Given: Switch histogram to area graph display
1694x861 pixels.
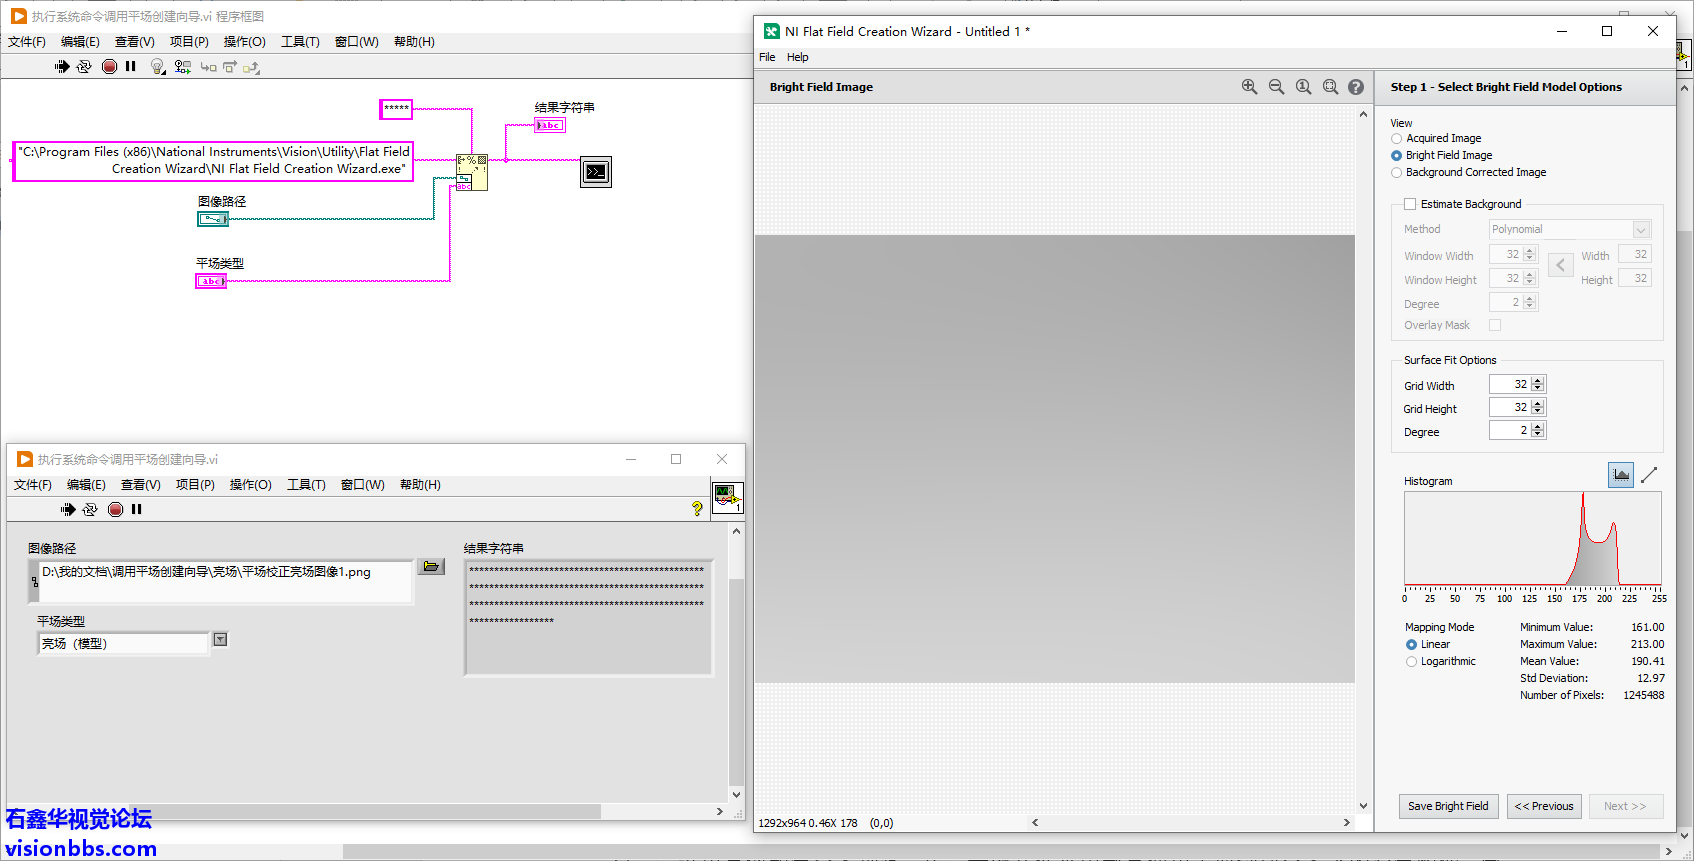Looking at the screenshot, I should [1621, 475].
